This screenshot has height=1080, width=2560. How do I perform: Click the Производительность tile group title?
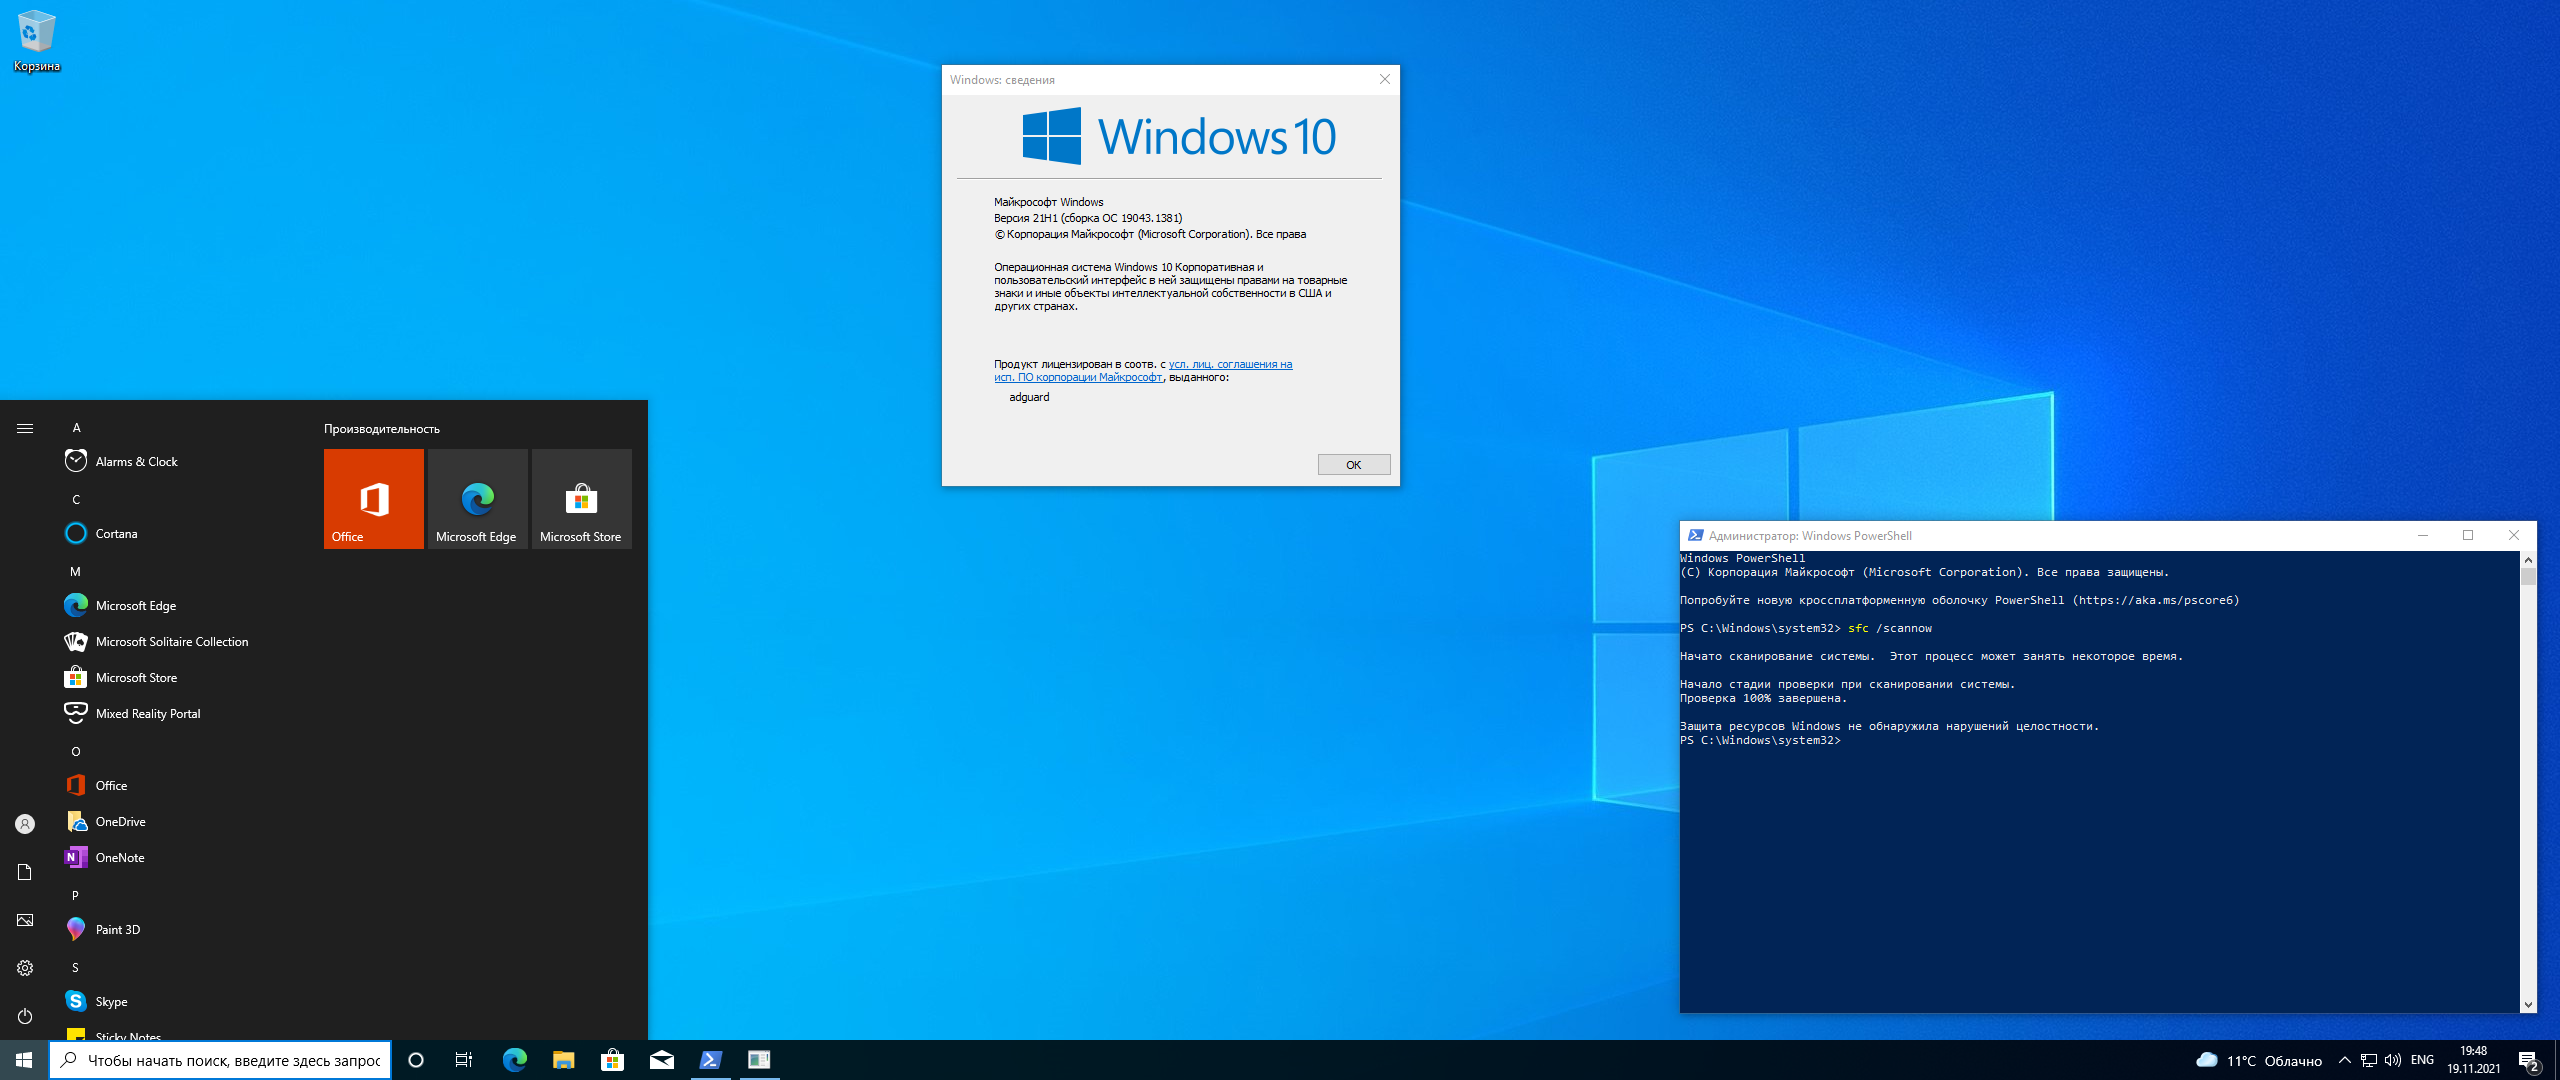(x=382, y=429)
